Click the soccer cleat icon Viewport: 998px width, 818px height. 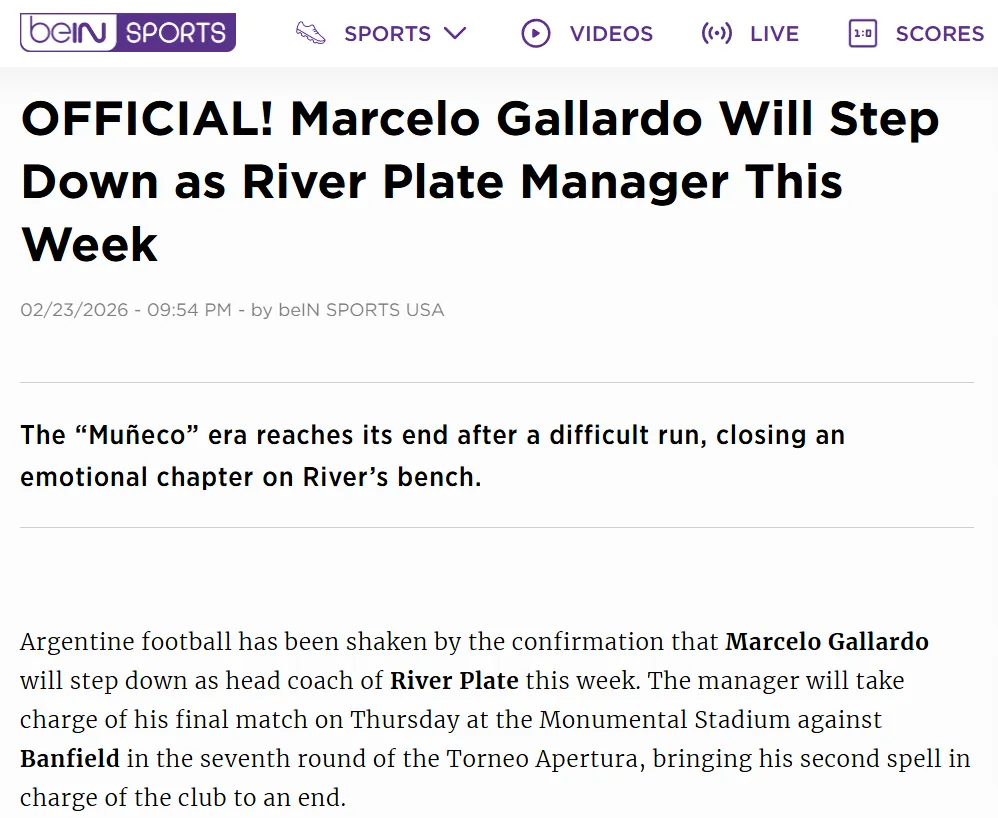click(311, 33)
